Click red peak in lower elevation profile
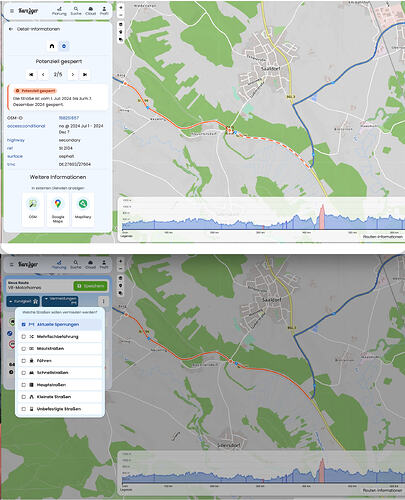Image resolution: width=405 pixels, height=500 pixels. pyautogui.click(x=322, y=470)
